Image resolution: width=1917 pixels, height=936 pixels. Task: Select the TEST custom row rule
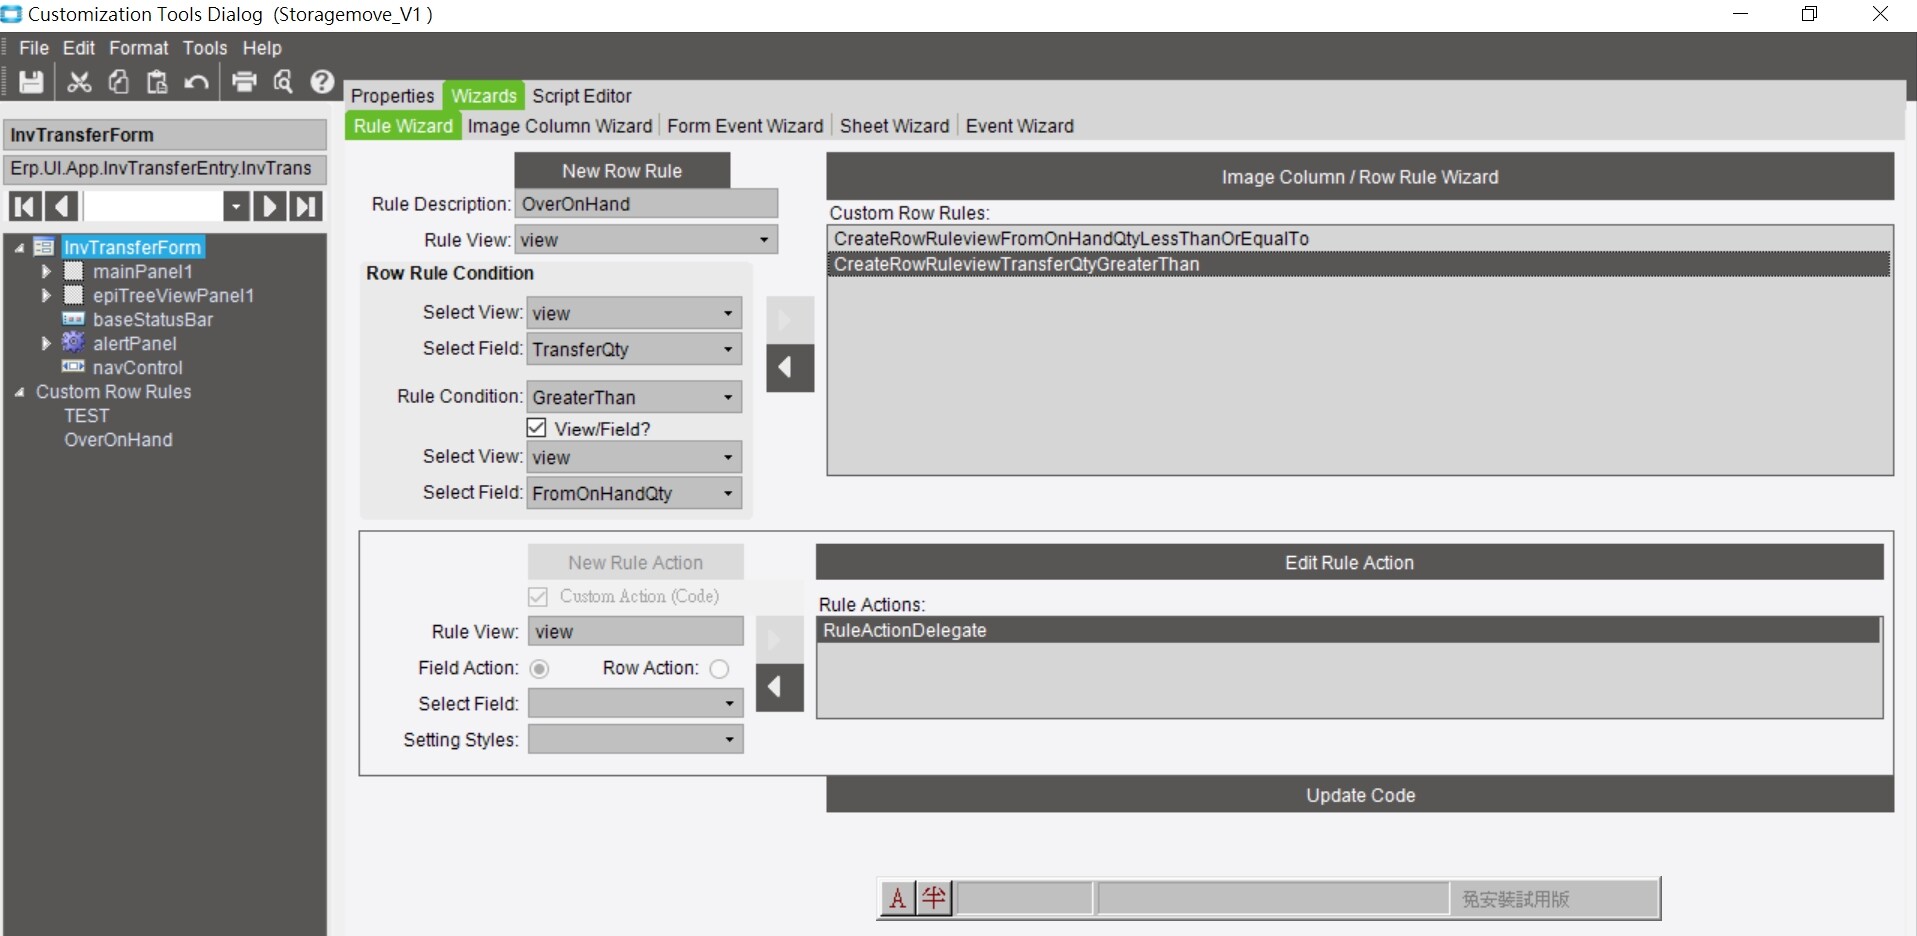[x=87, y=416]
